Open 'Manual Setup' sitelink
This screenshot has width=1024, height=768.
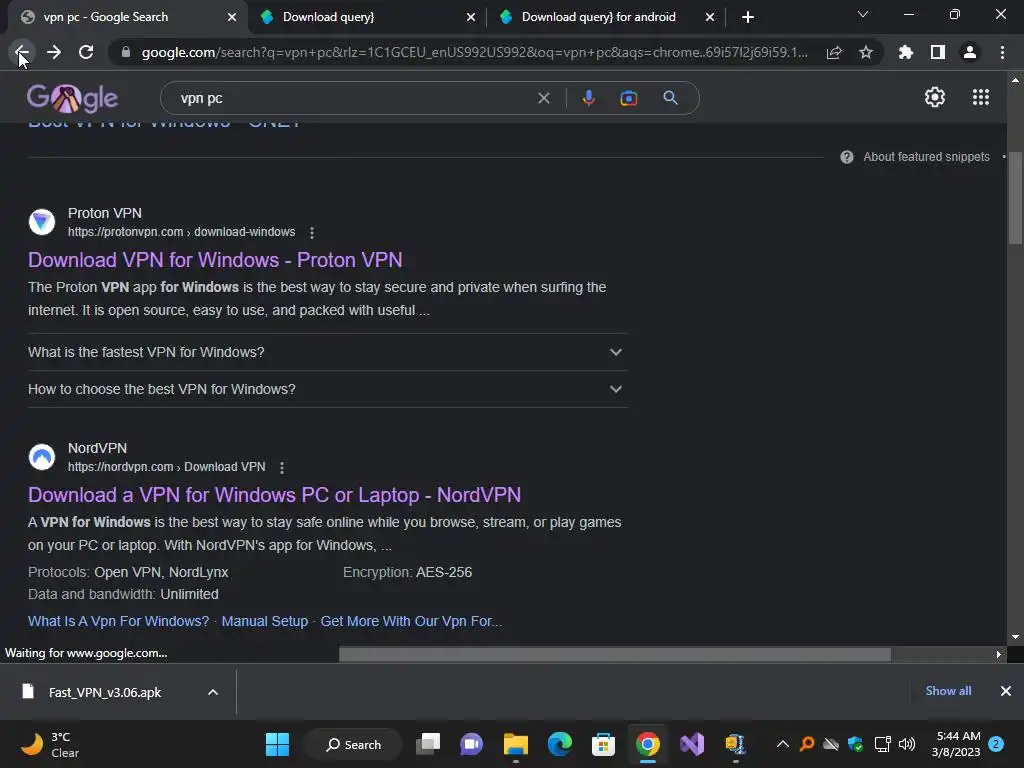[264, 621]
